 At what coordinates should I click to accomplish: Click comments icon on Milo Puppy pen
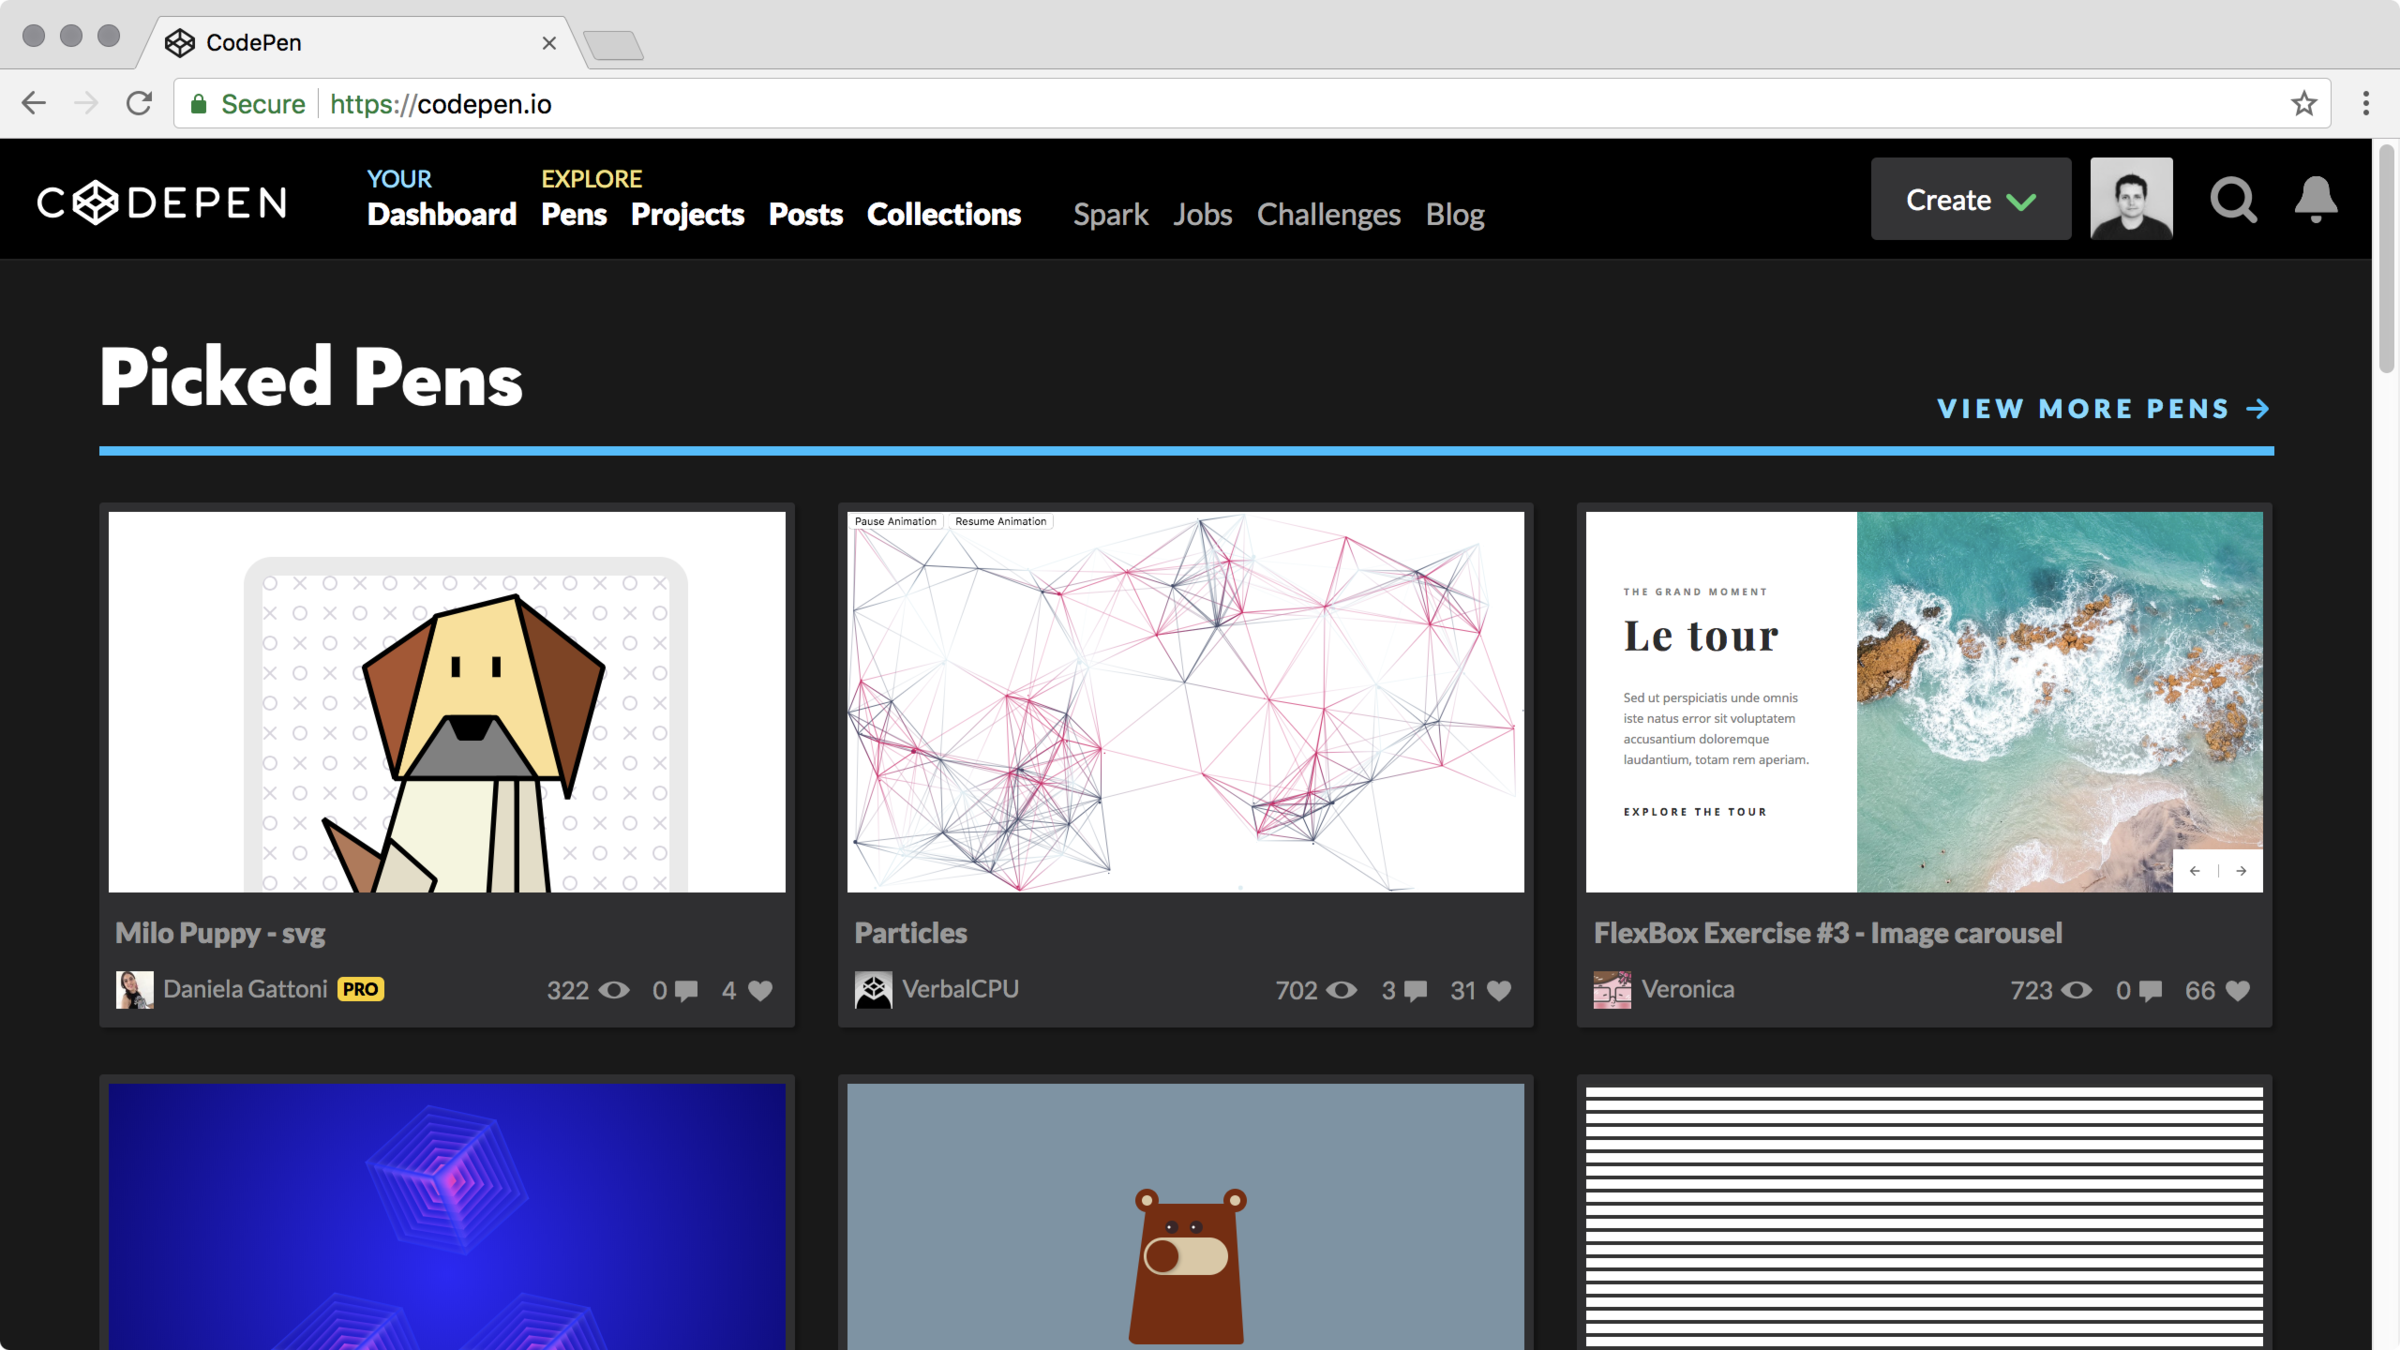686,990
